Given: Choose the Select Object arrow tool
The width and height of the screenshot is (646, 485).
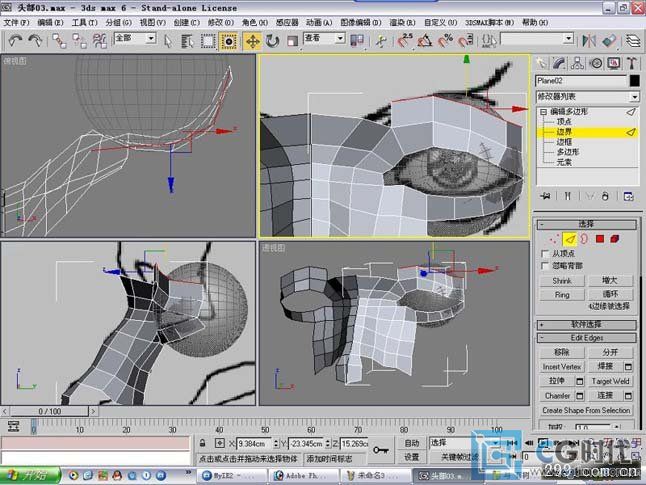Looking at the screenshot, I should coord(168,41).
